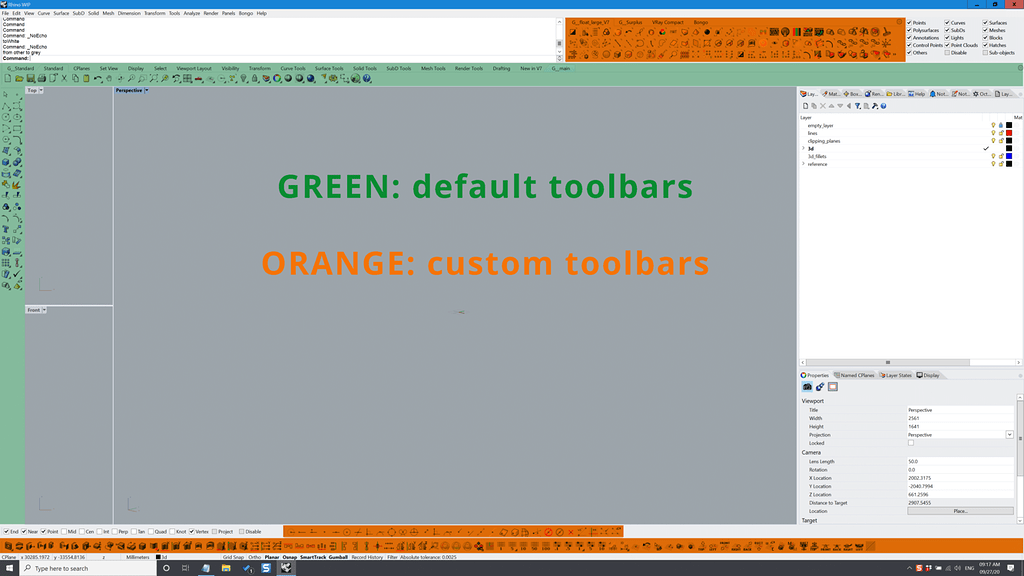Click the Rhino Options gear icon
1024x576 pixels.
(333, 78)
